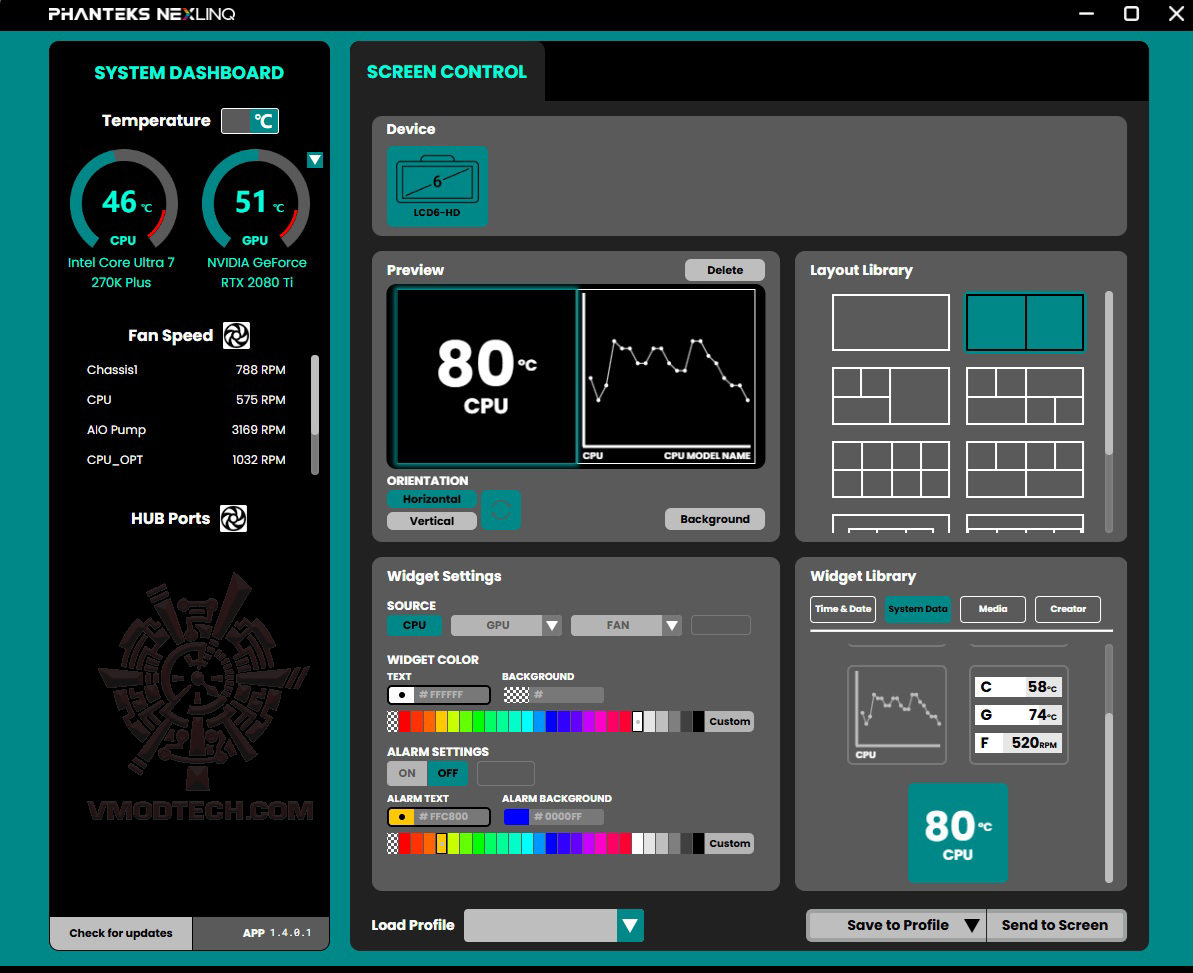Image resolution: width=1193 pixels, height=973 pixels.
Task: Click the CPU_OPT 1032 RPM row
Action: (186, 459)
